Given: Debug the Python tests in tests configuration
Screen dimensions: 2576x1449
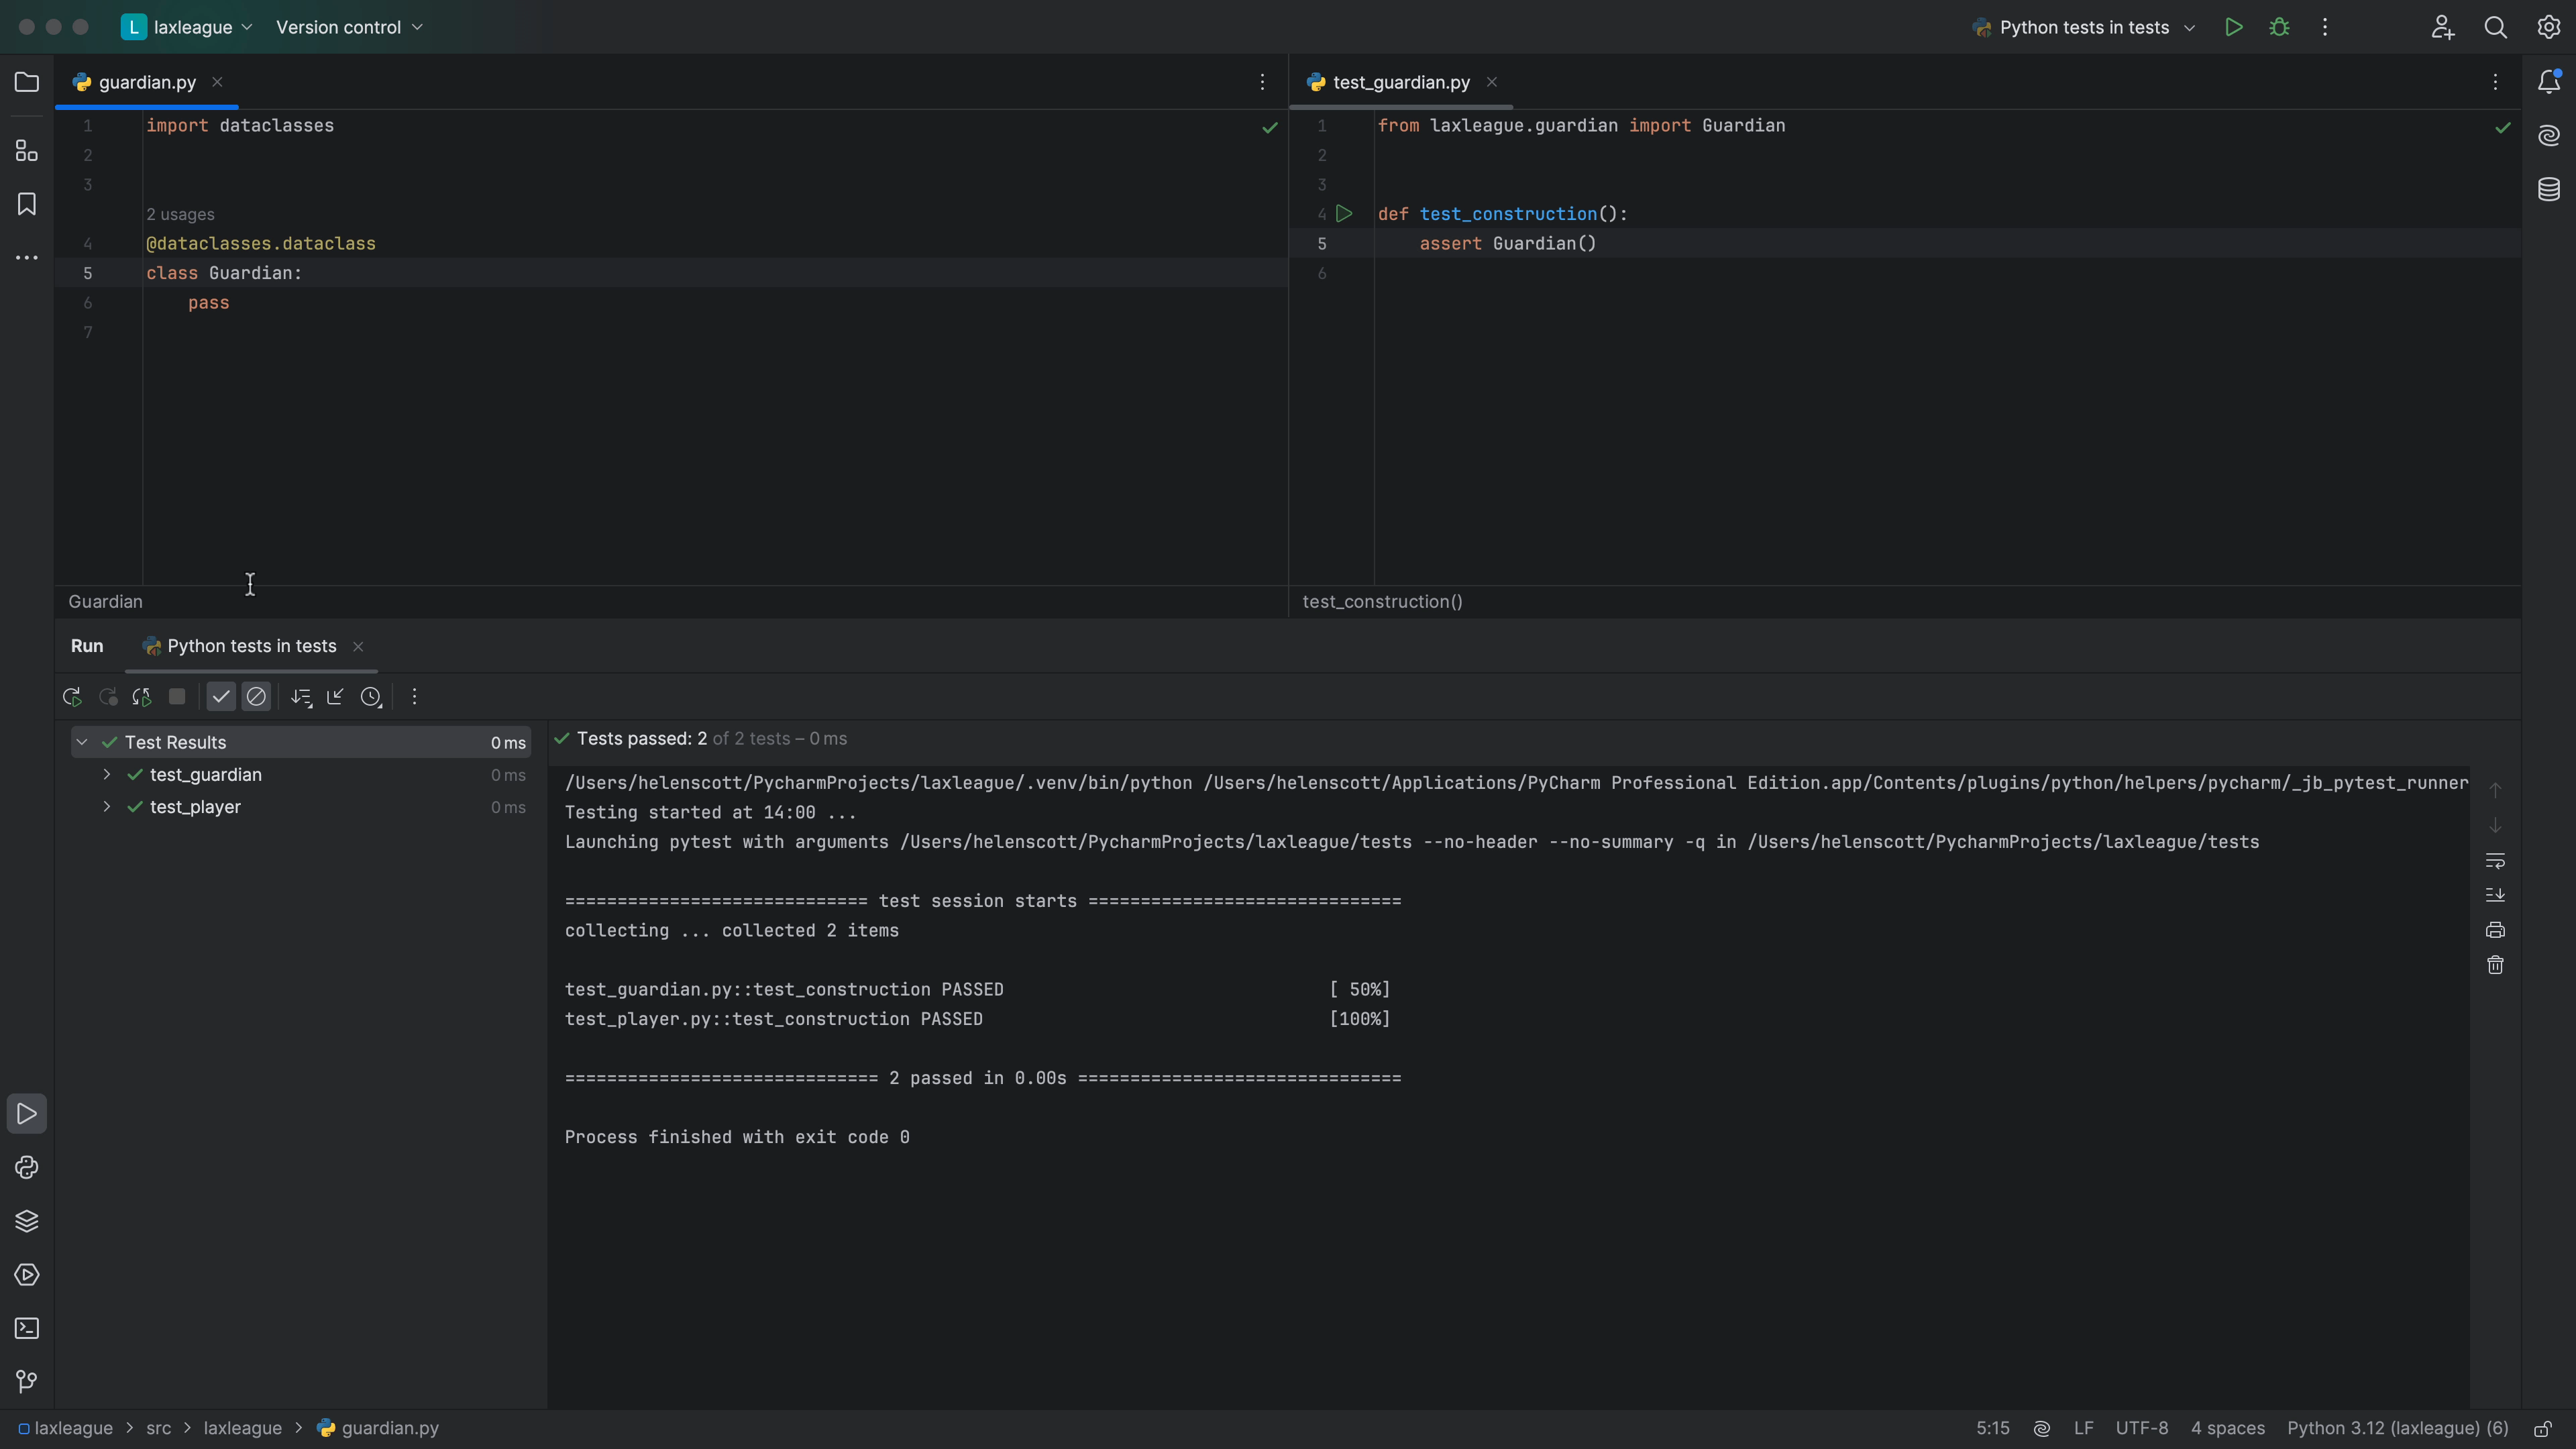Looking at the screenshot, I should 2279,27.
